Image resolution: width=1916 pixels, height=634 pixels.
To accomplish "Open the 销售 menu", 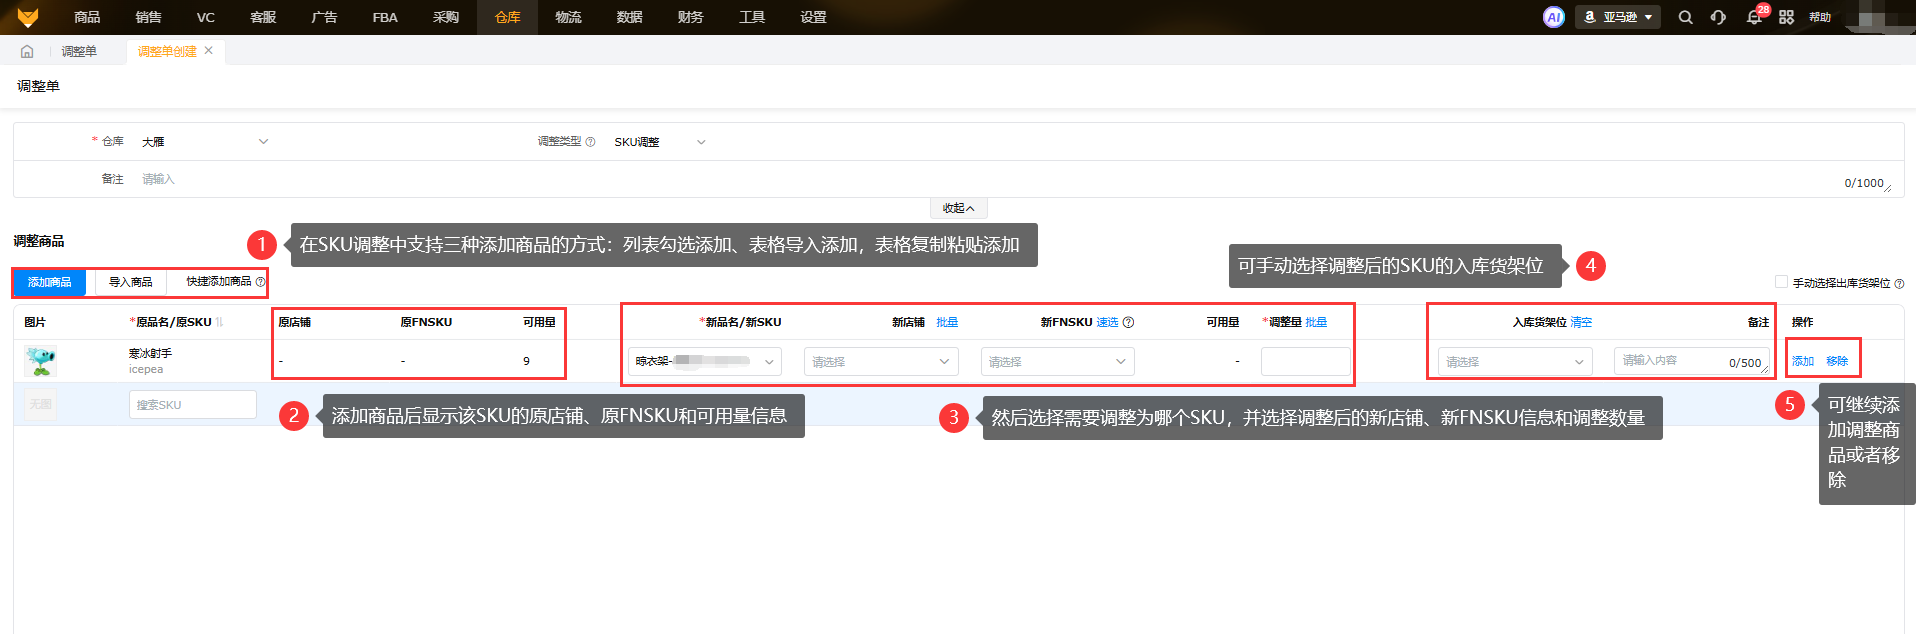I will tap(148, 17).
